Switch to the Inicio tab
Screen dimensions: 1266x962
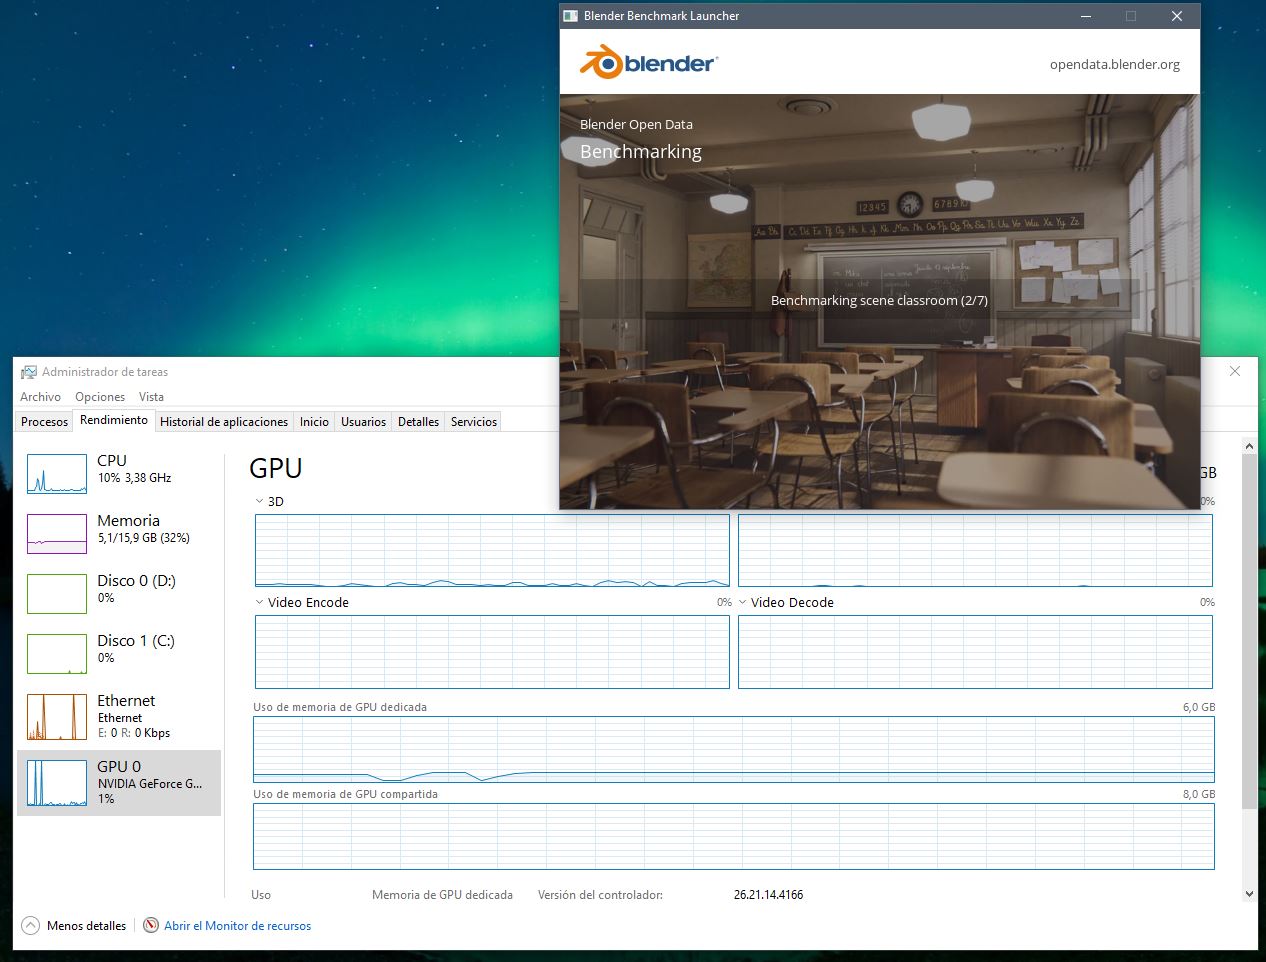click(314, 422)
